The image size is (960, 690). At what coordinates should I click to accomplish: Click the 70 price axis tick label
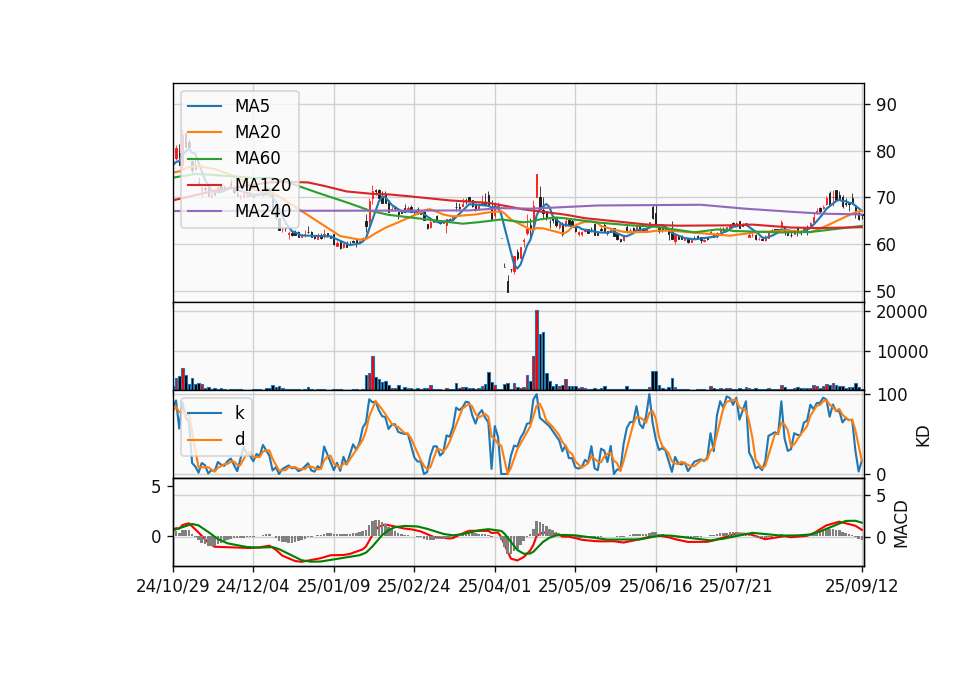[x=886, y=198]
